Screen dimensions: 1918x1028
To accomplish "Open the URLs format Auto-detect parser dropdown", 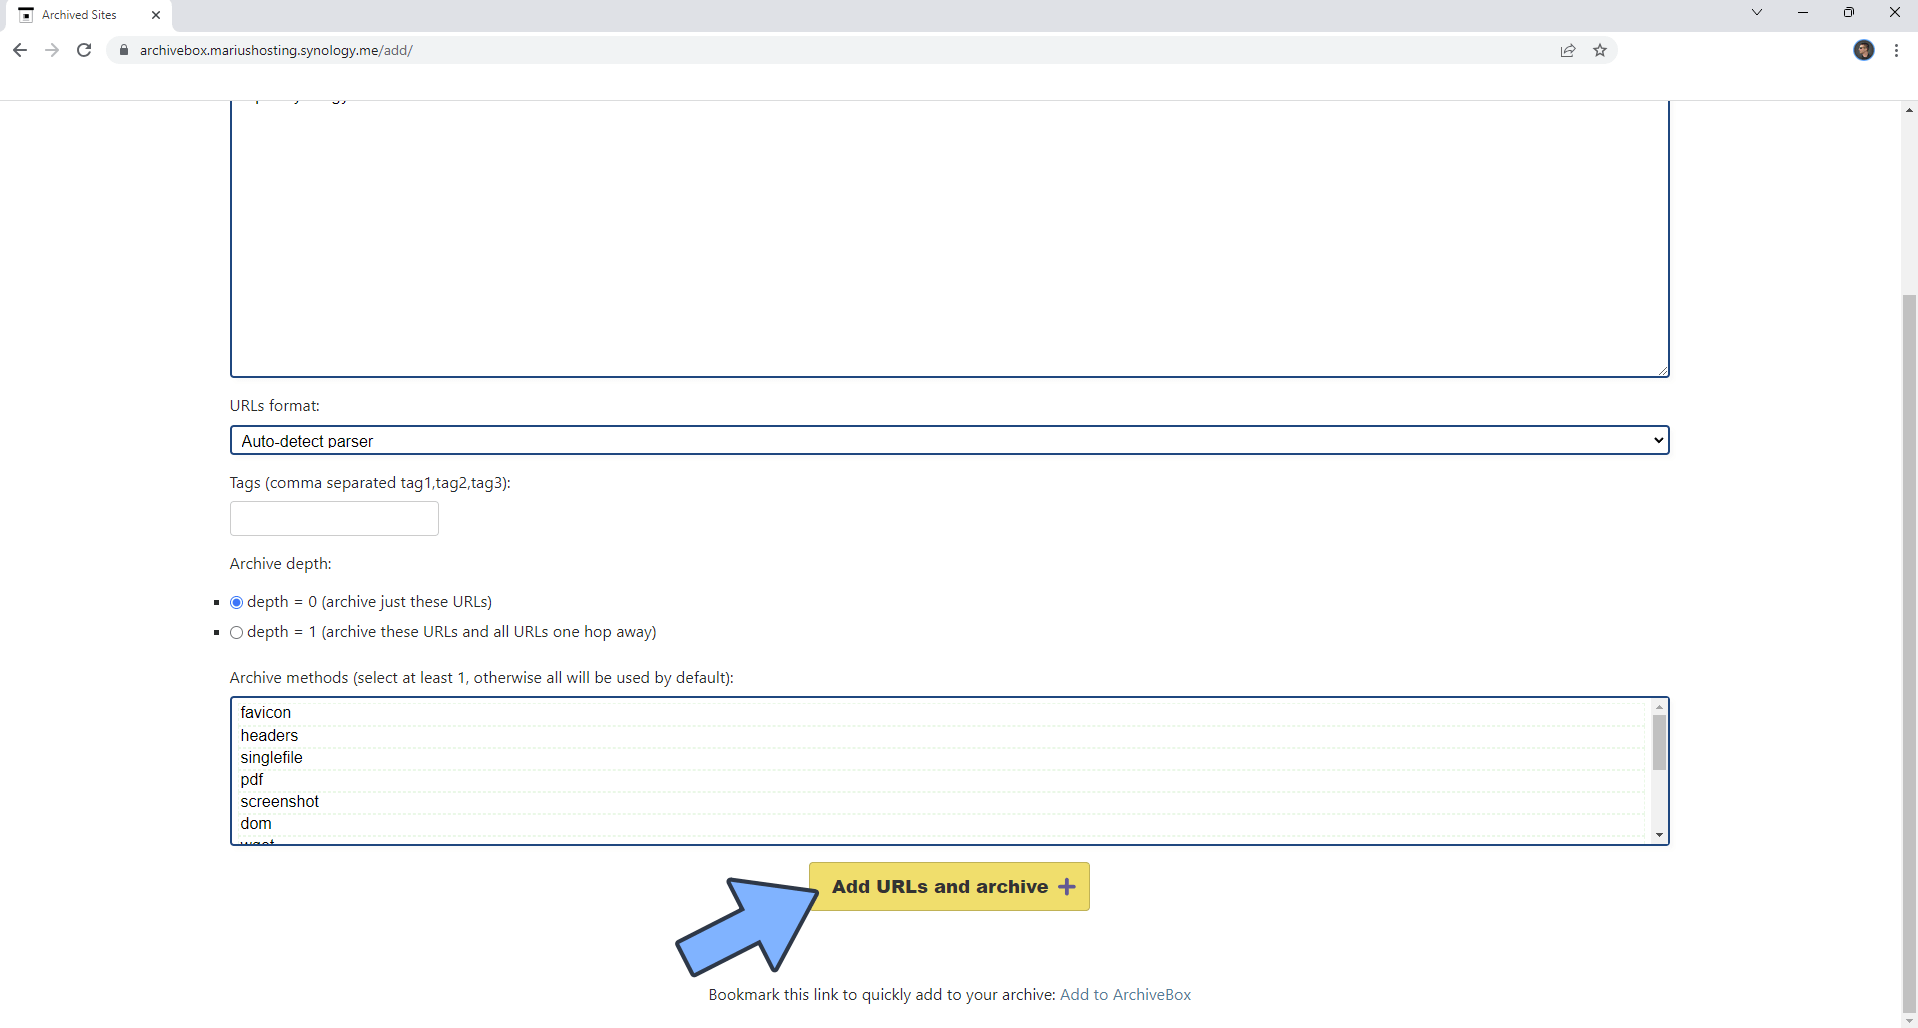I will 949,440.
